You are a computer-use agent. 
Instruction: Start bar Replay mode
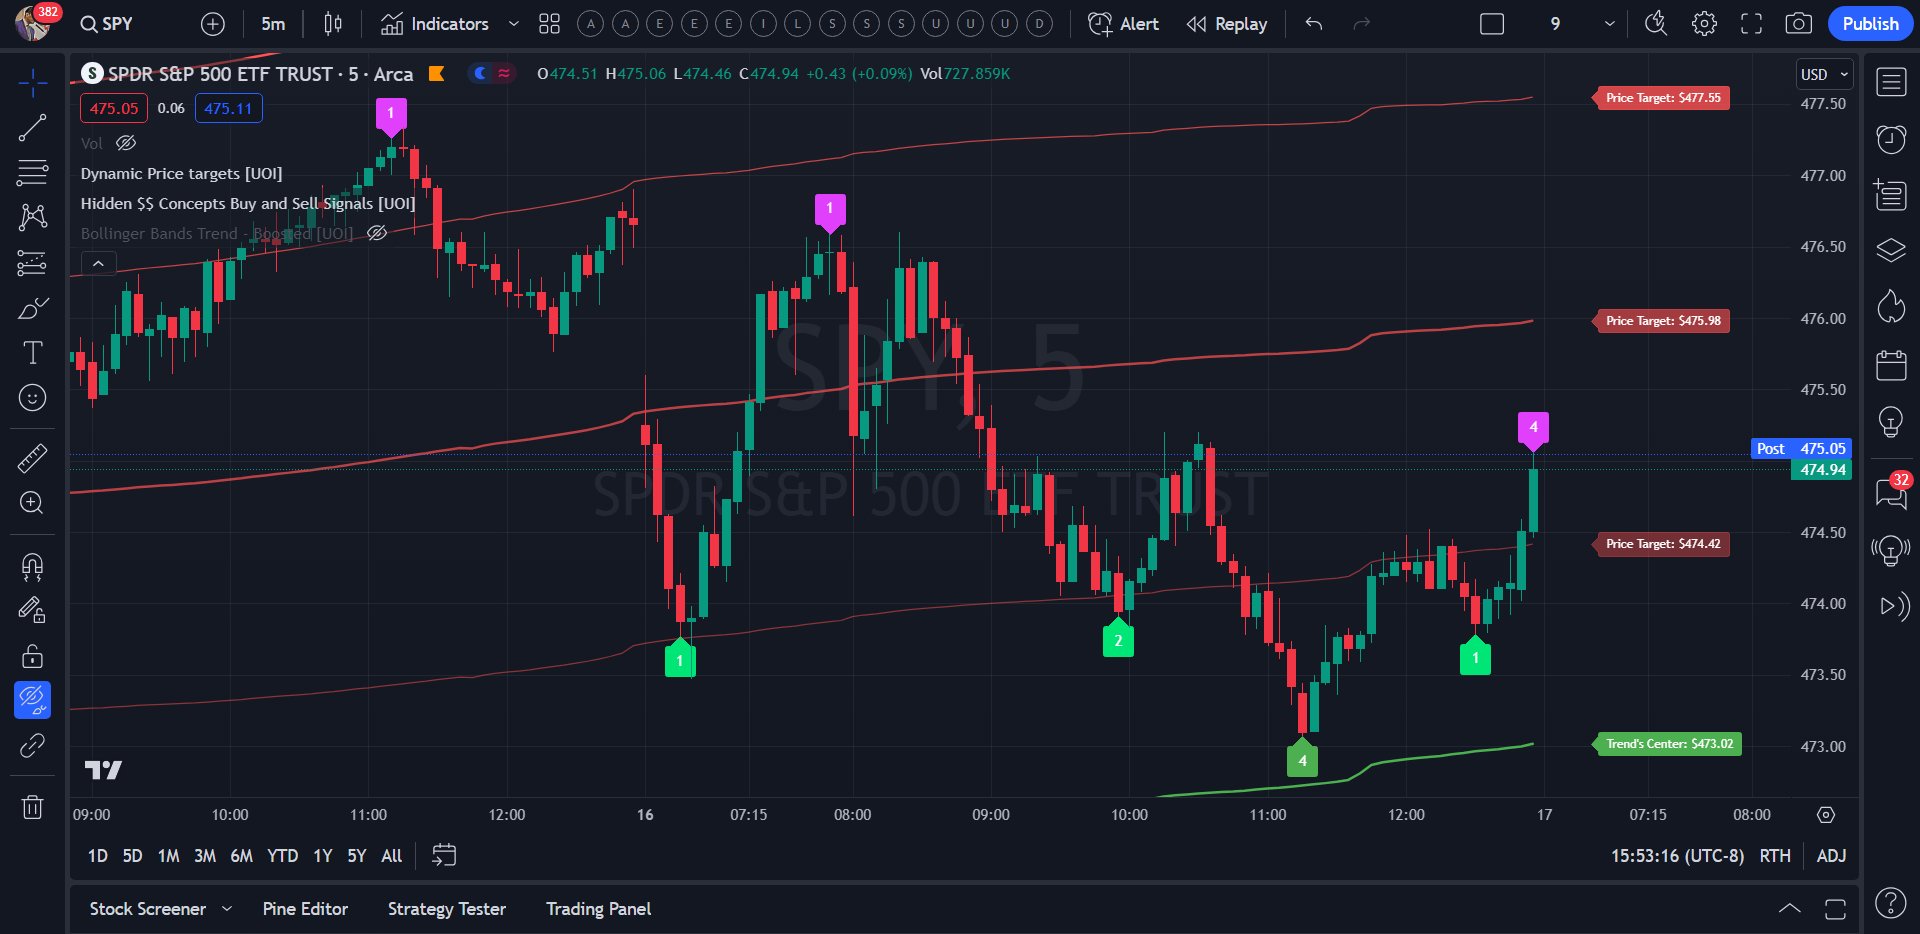pyautogui.click(x=1227, y=24)
